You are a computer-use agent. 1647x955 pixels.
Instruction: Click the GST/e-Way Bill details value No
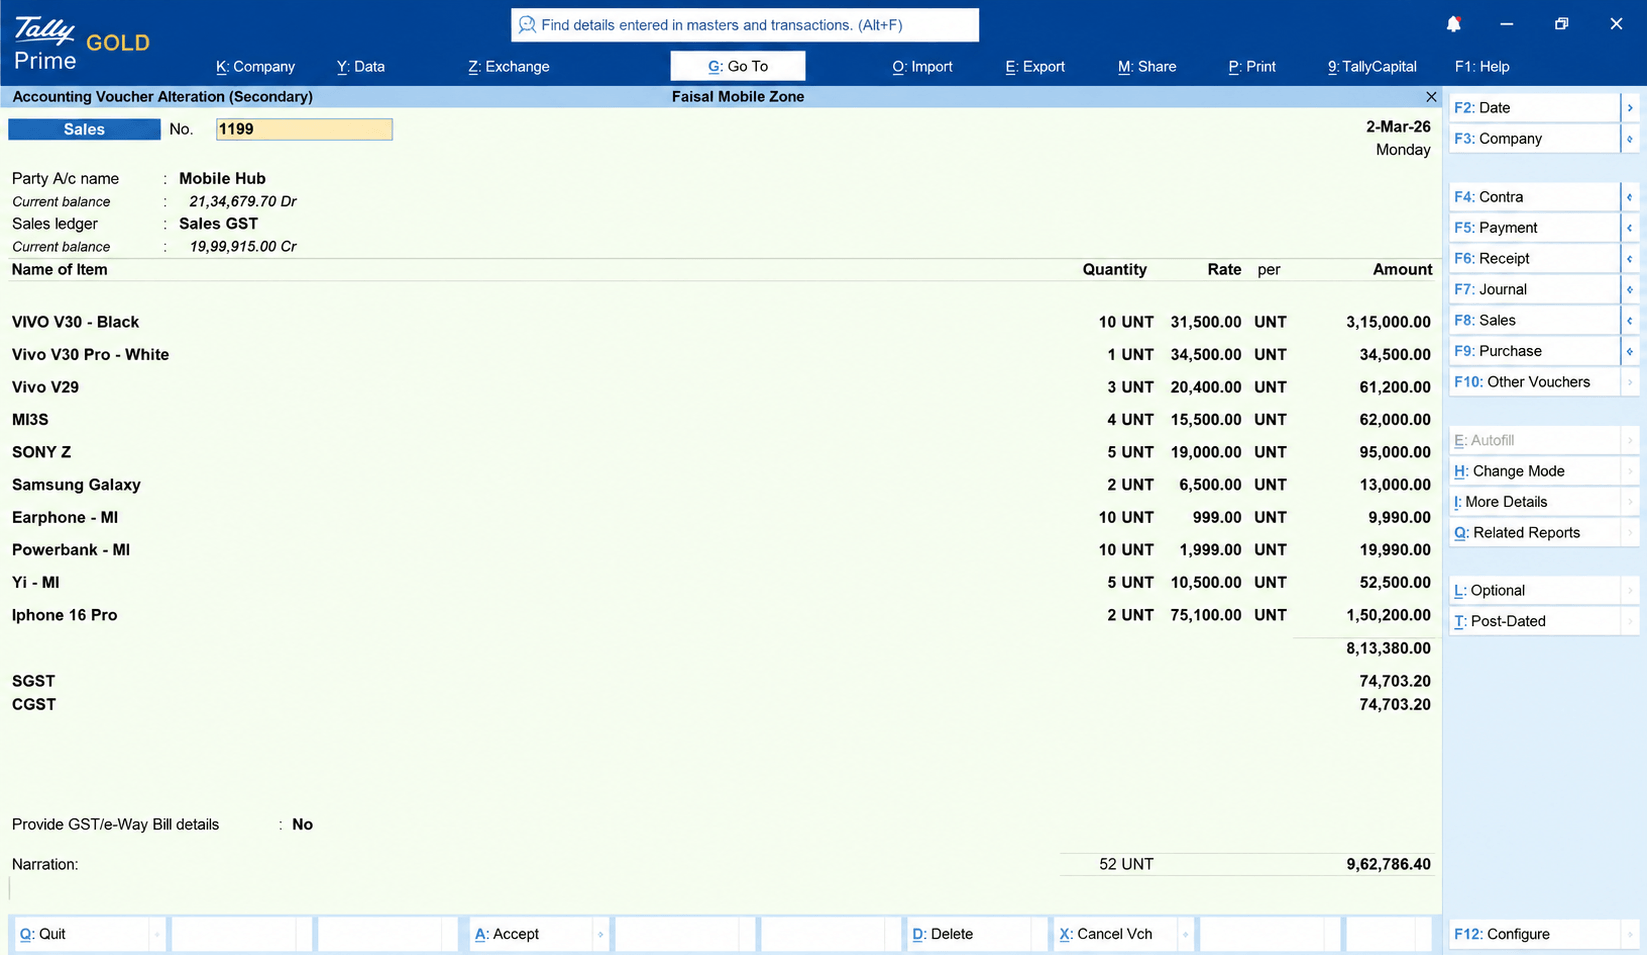(x=302, y=825)
